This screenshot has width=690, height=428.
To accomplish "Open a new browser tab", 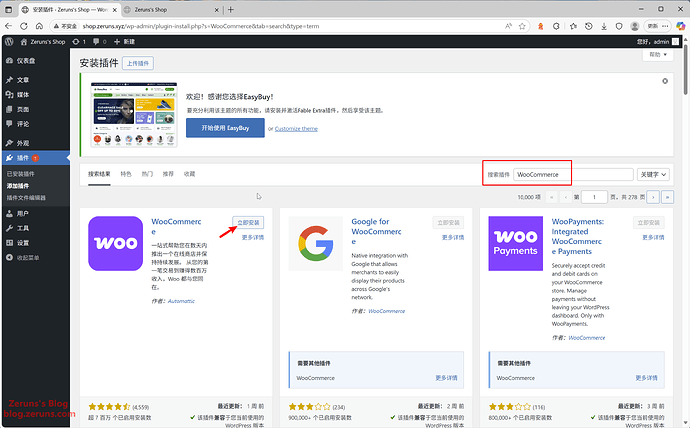I will pos(231,9).
